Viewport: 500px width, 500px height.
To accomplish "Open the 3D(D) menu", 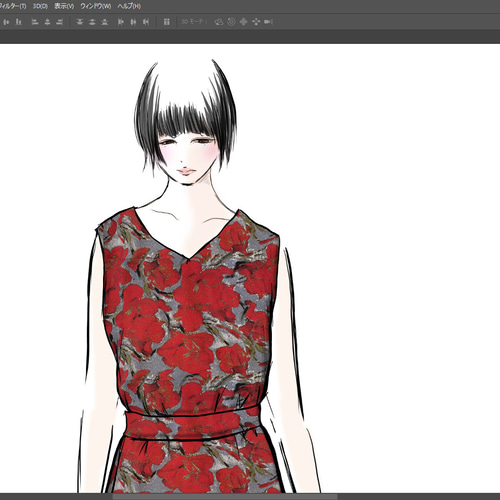I will pyautogui.click(x=40, y=6).
